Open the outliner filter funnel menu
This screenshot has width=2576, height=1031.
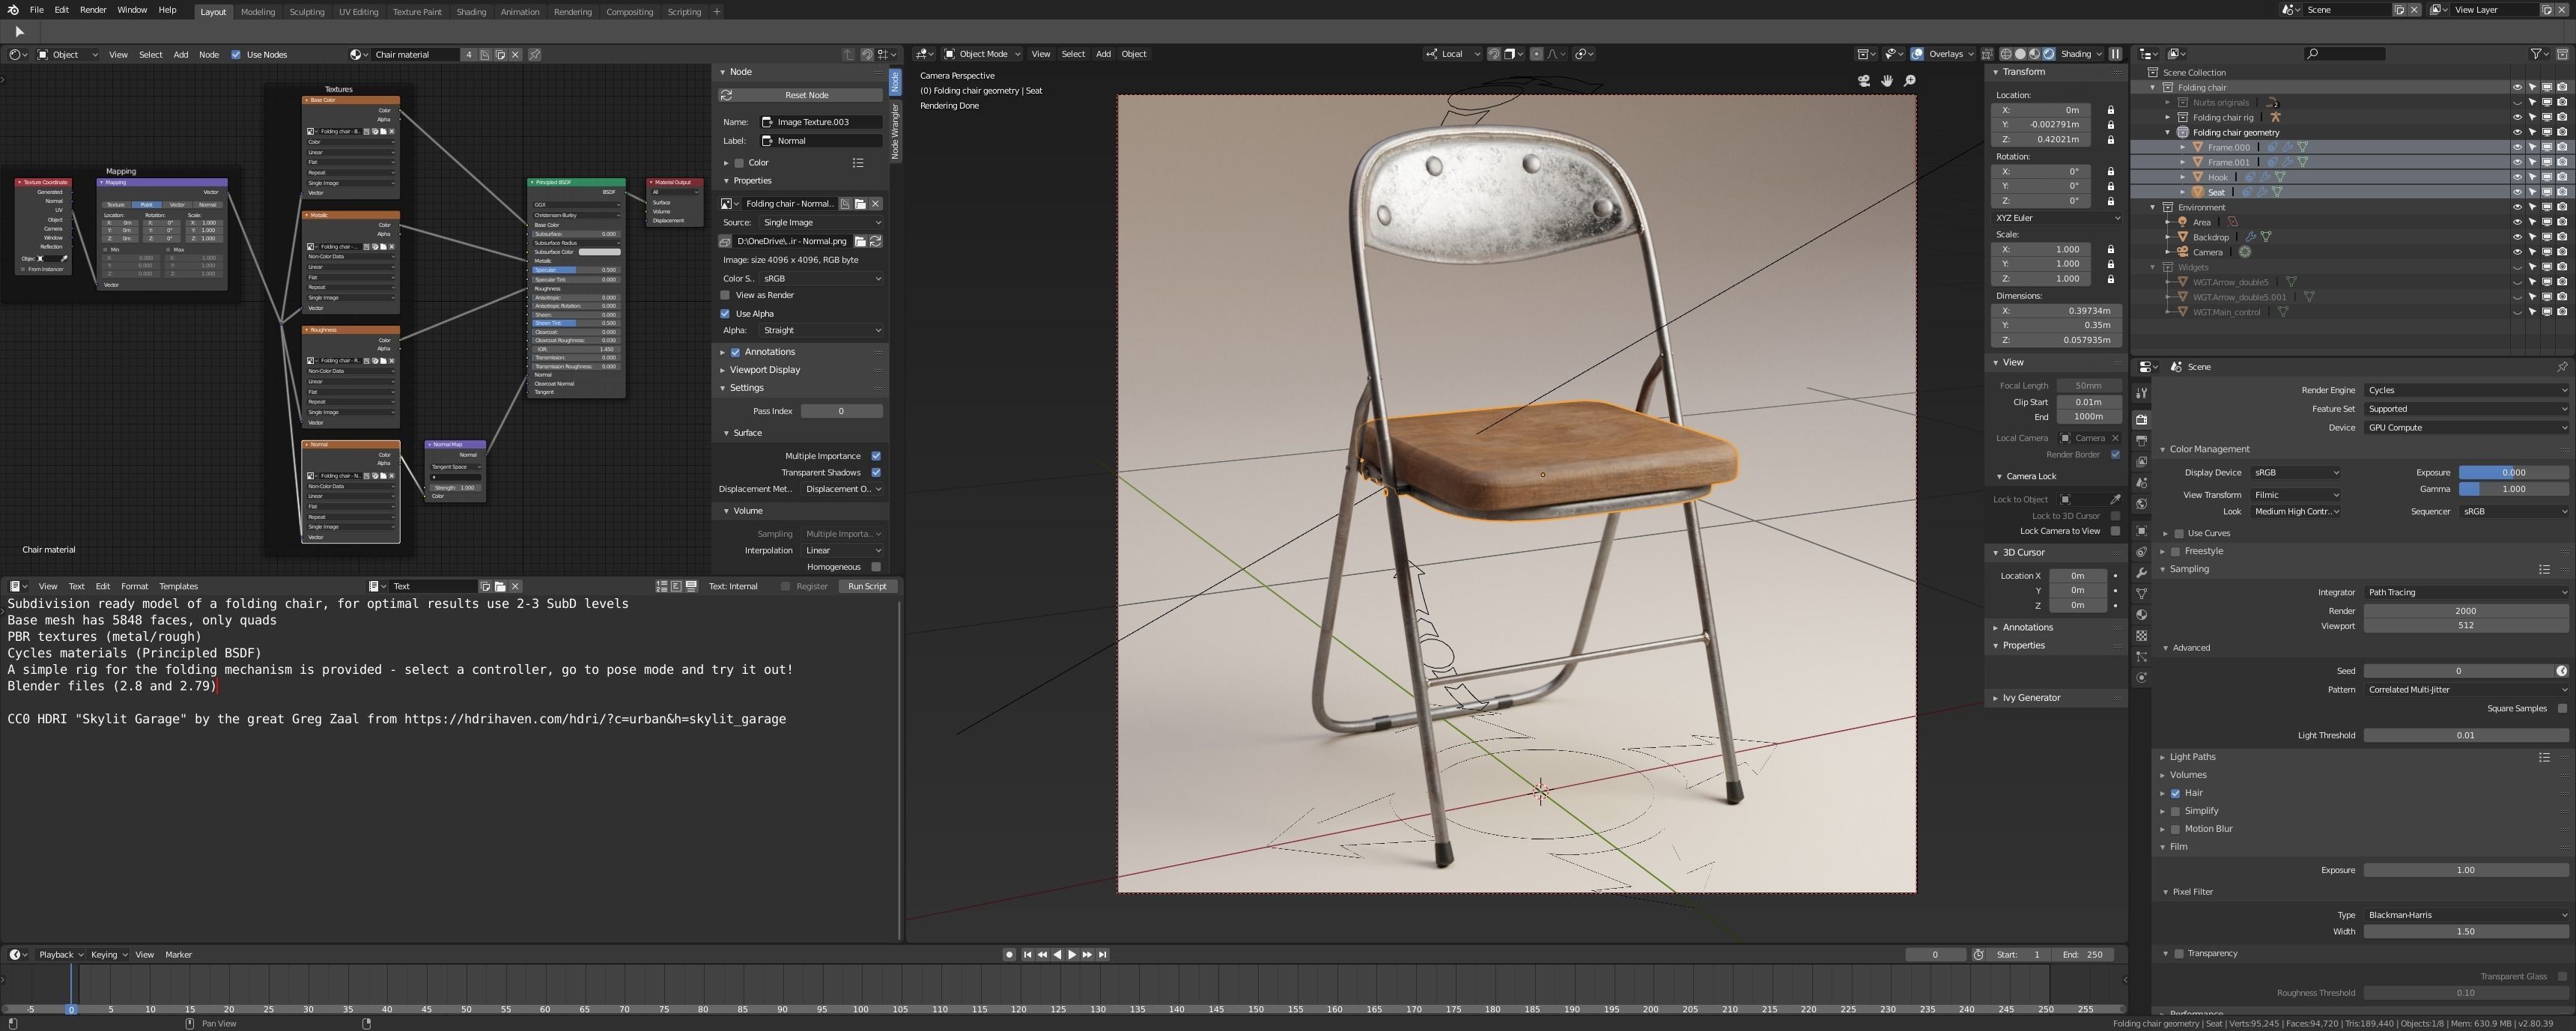pos(2539,54)
